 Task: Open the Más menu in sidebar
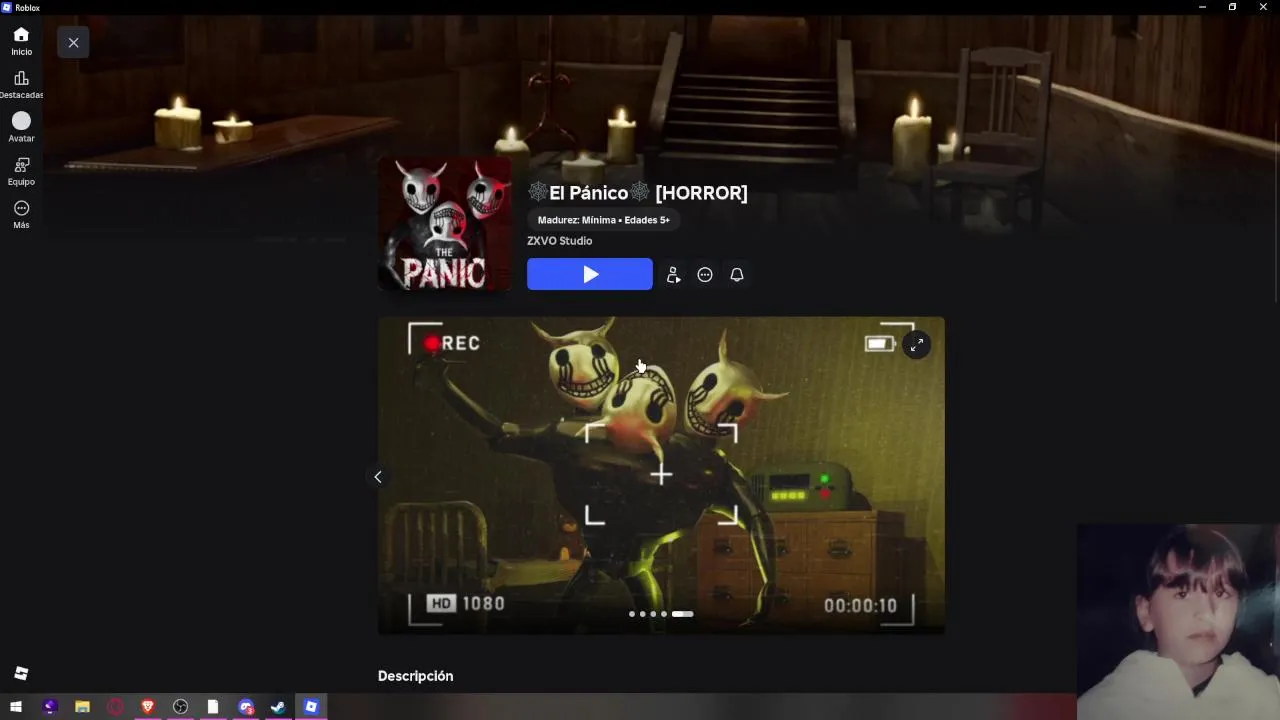(x=21, y=214)
